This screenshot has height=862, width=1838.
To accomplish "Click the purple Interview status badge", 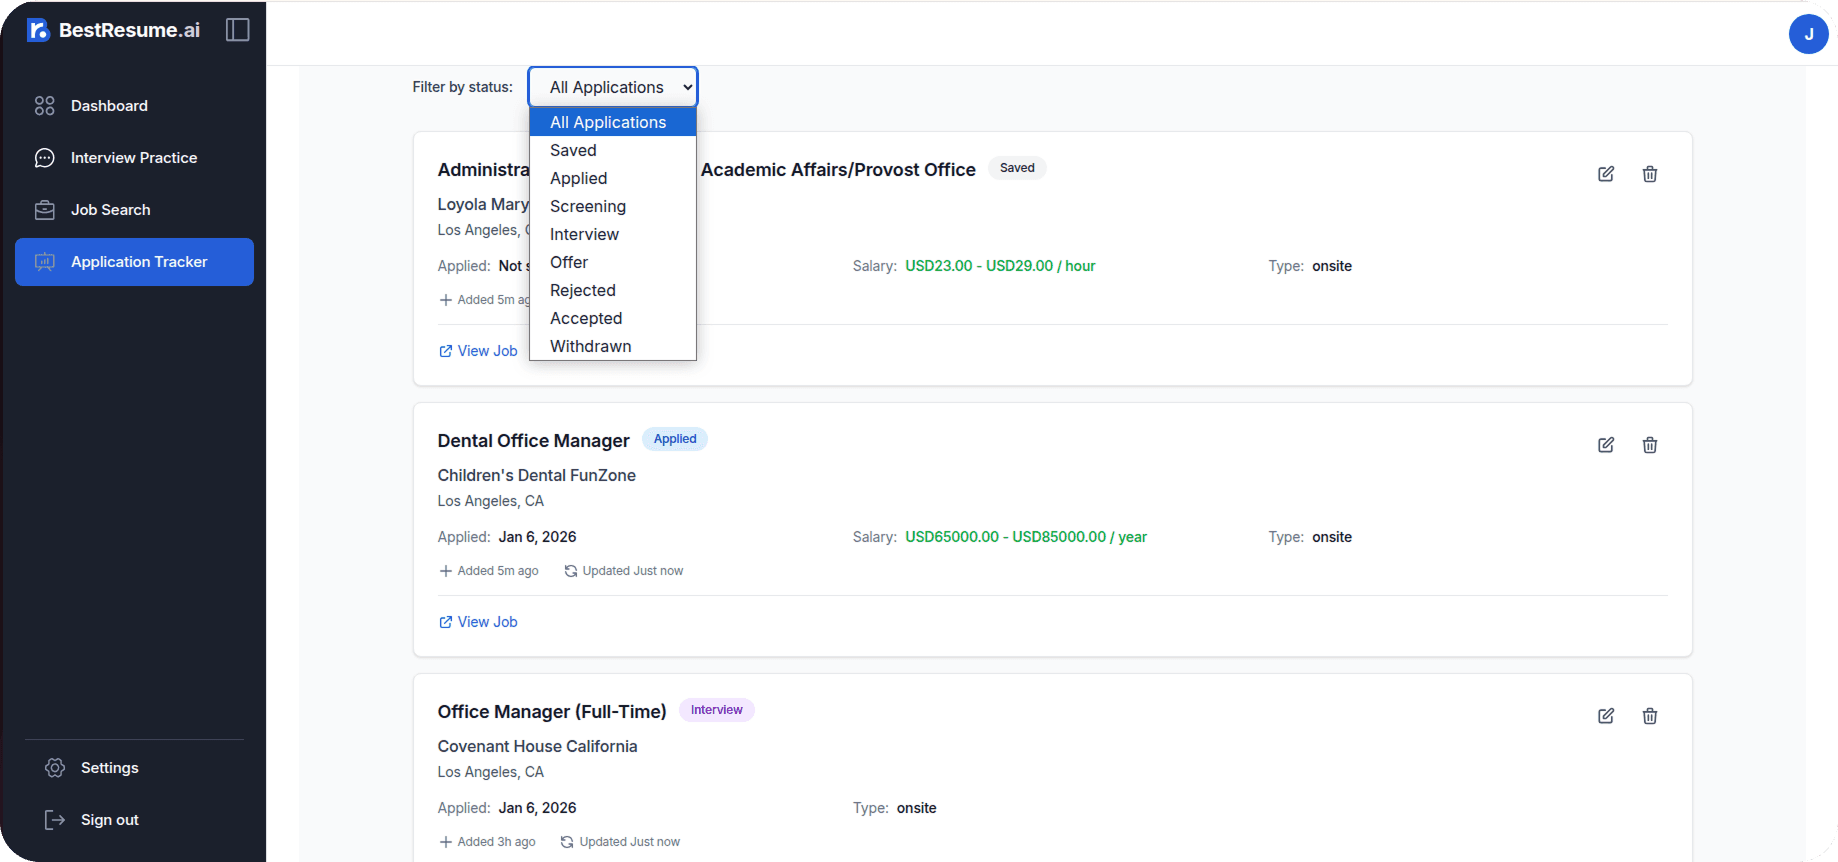I will 716,710.
